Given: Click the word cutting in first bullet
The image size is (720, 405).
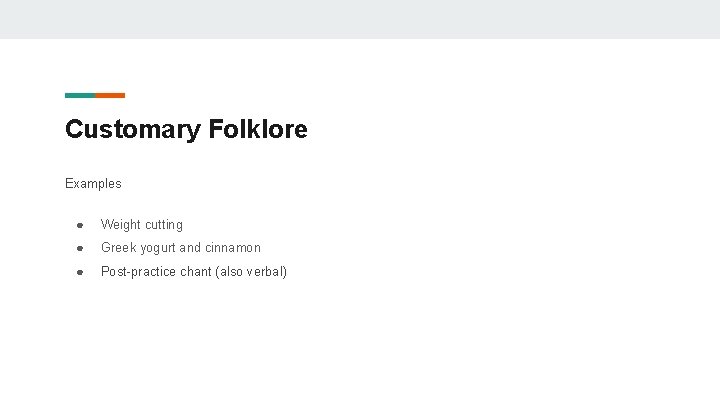Looking at the screenshot, I should pos(163,225).
